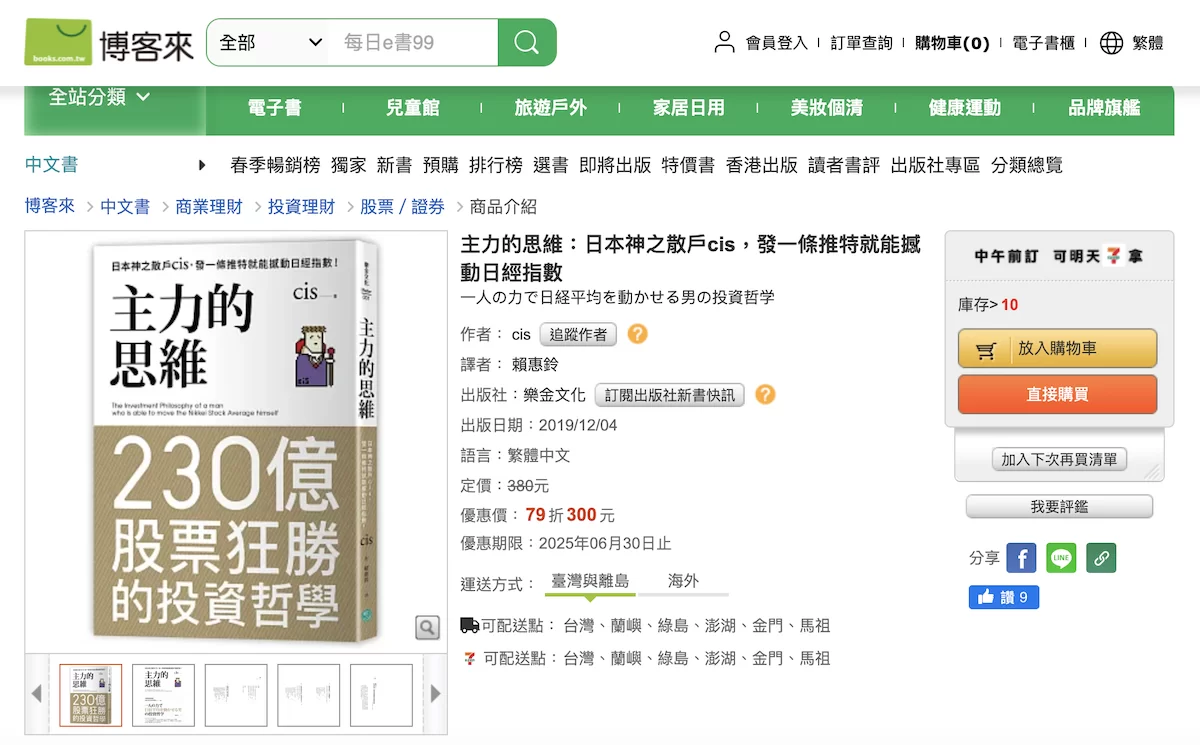The height and width of the screenshot is (745, 1200).
Task: Go to 特價書 link
Action: click(x=688, y=165)
